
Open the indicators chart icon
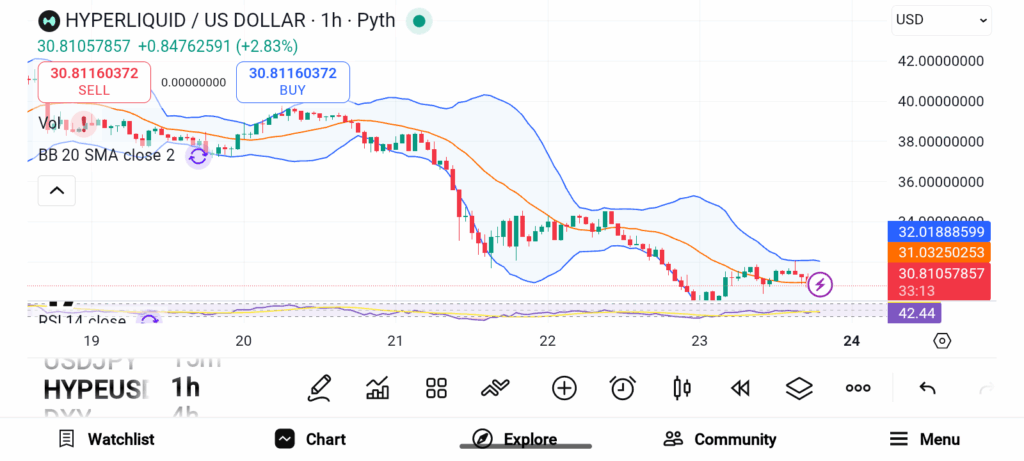coord(377,388)
